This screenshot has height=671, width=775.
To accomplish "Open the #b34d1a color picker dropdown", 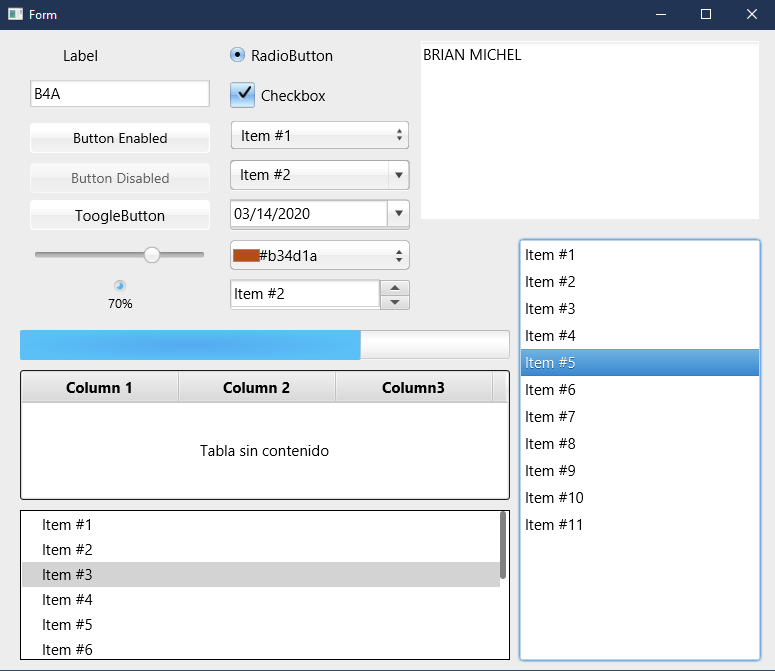I will pyautogui.click(x=320, y=255).
